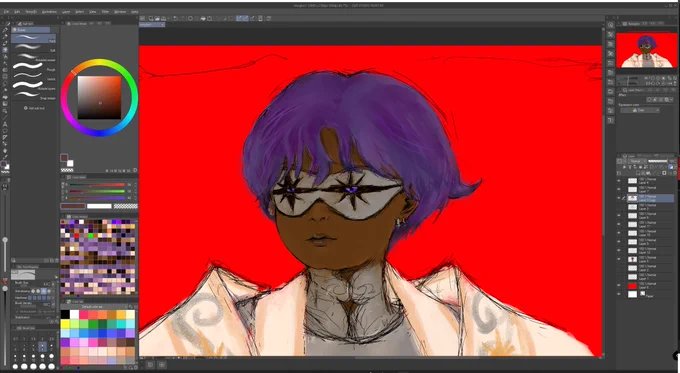Set anti-aliasing to None (first circle)

(33, 291)
